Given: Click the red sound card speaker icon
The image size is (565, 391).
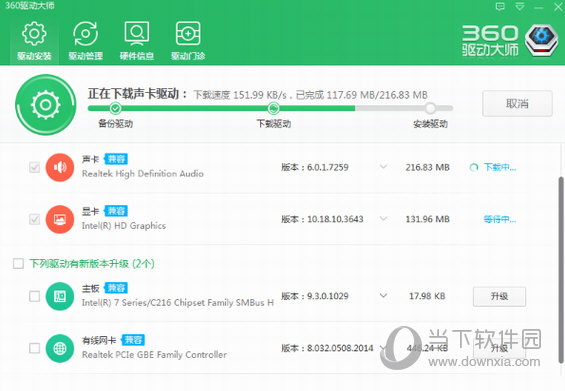Looking at the screenshot, I should [59, 167].
